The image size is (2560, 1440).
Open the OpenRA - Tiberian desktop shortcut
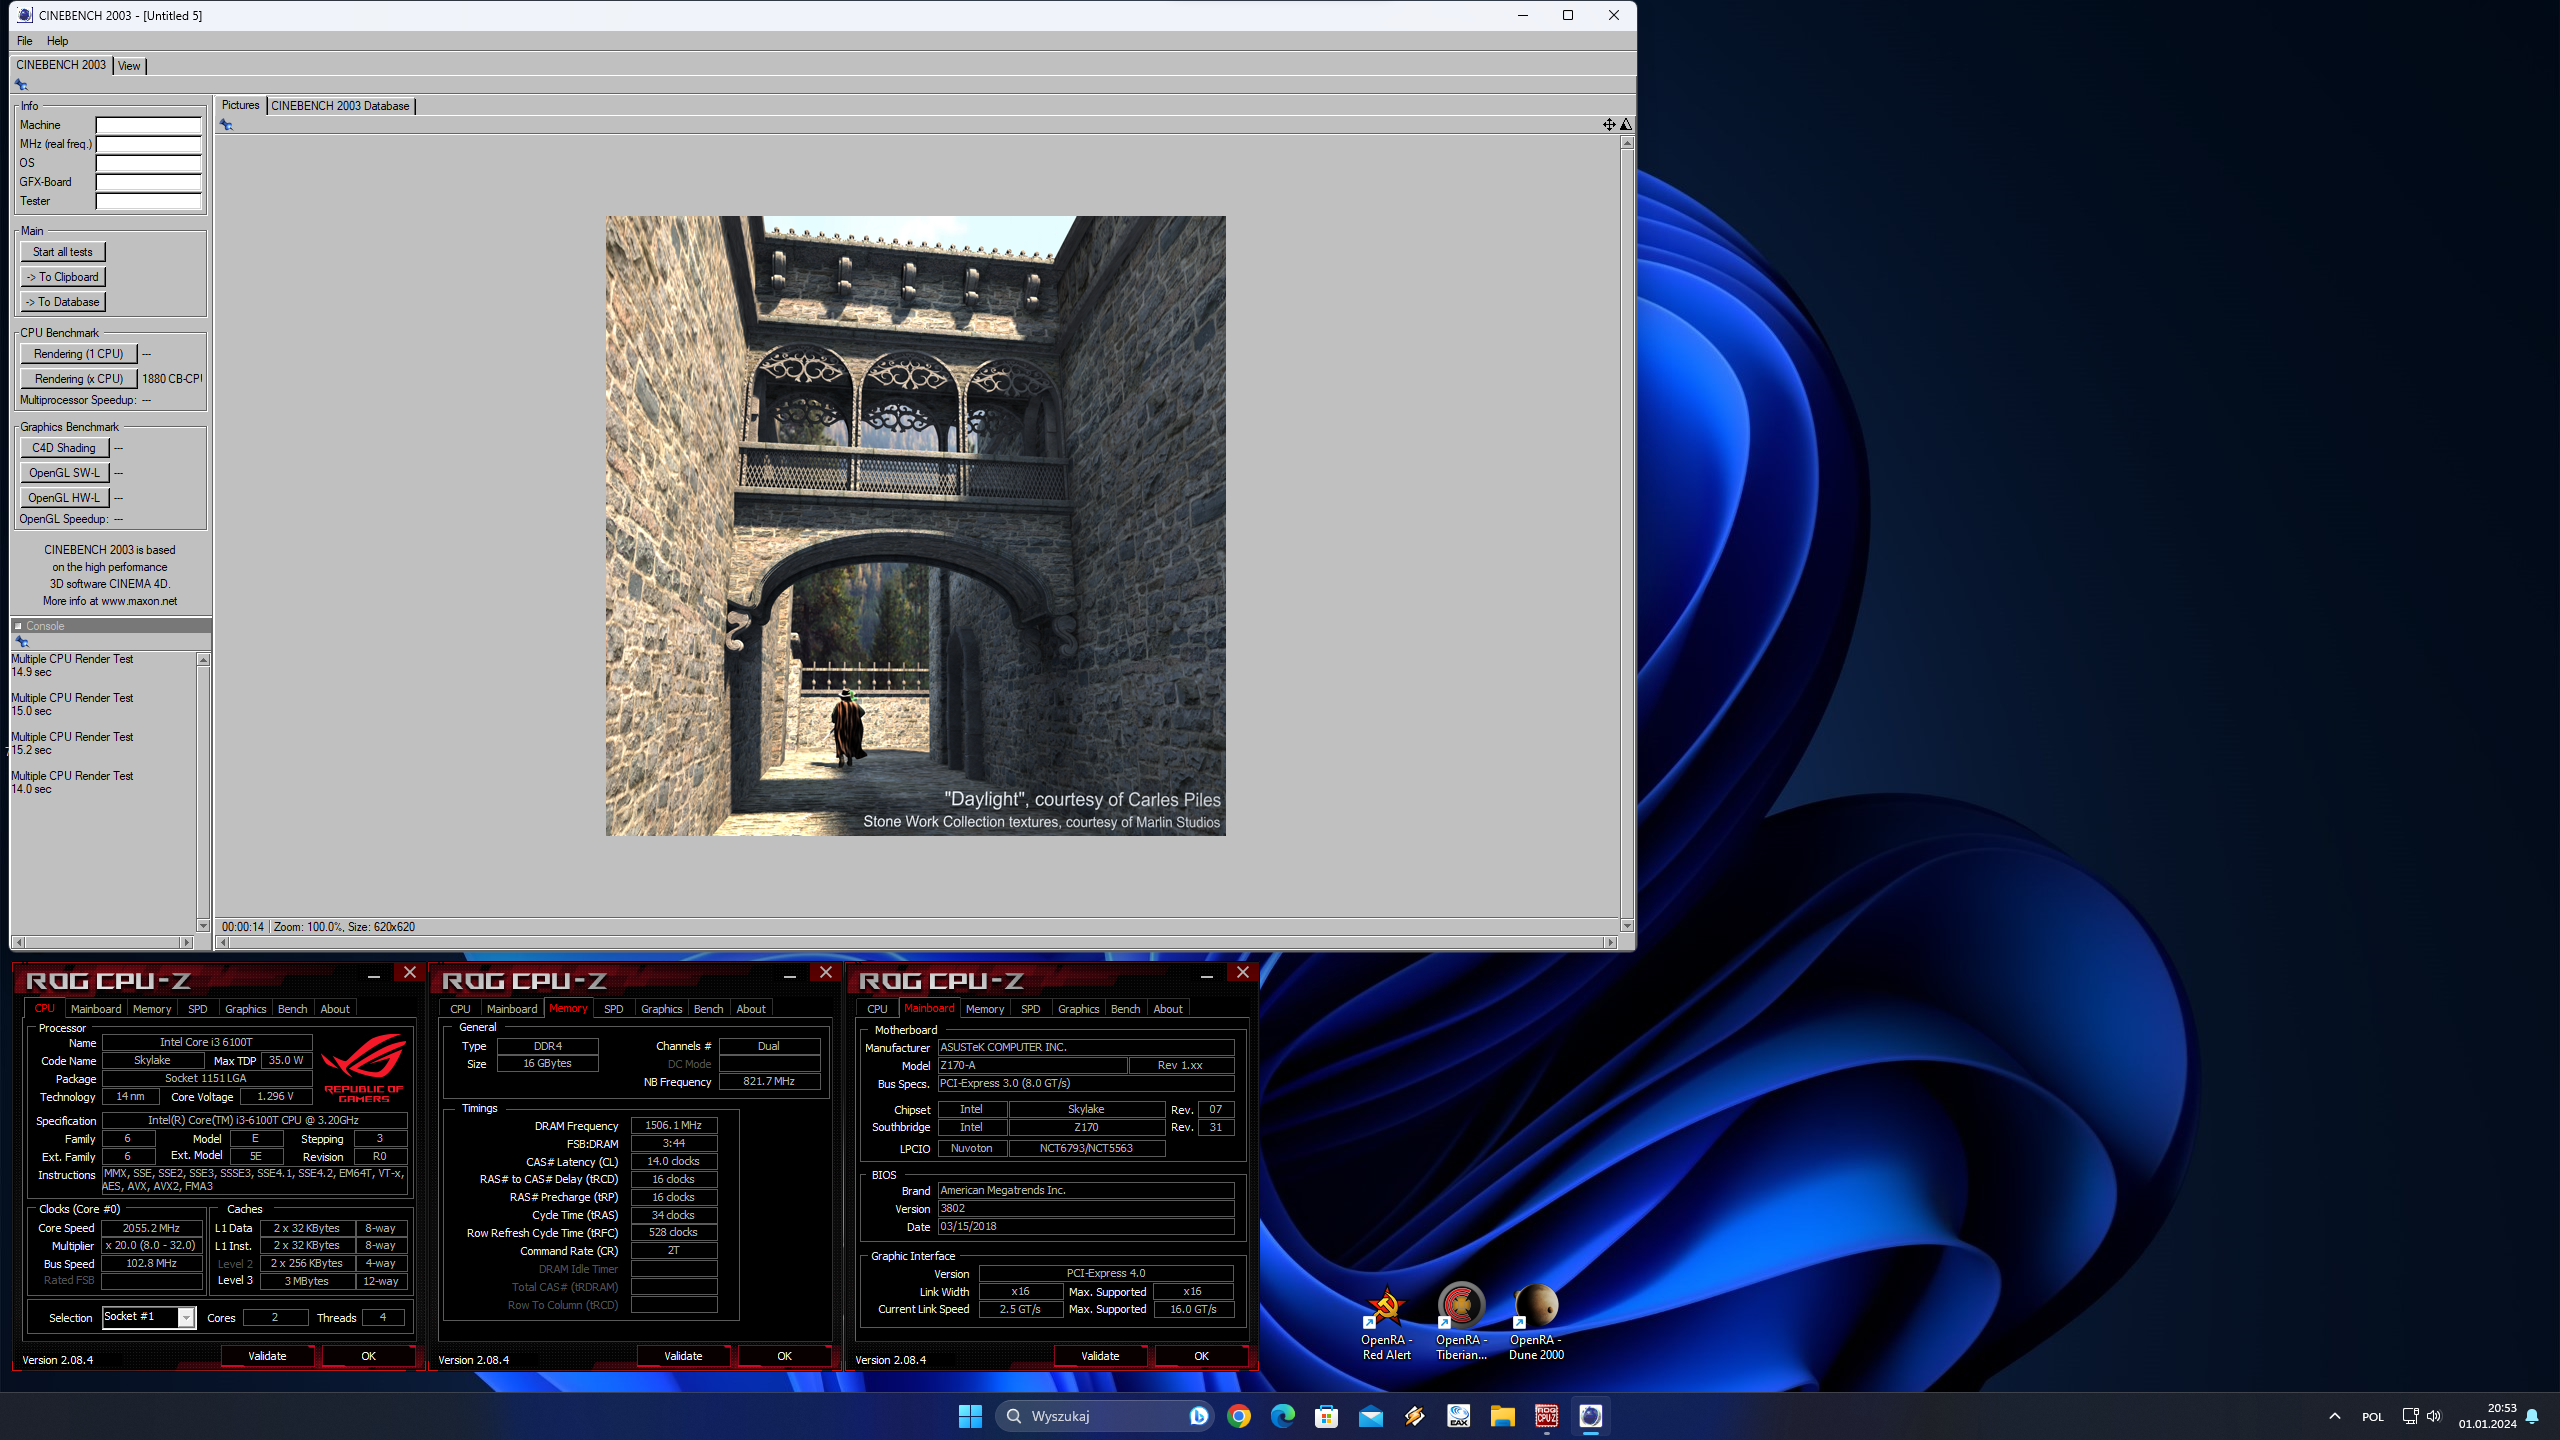point(1461,1322)
